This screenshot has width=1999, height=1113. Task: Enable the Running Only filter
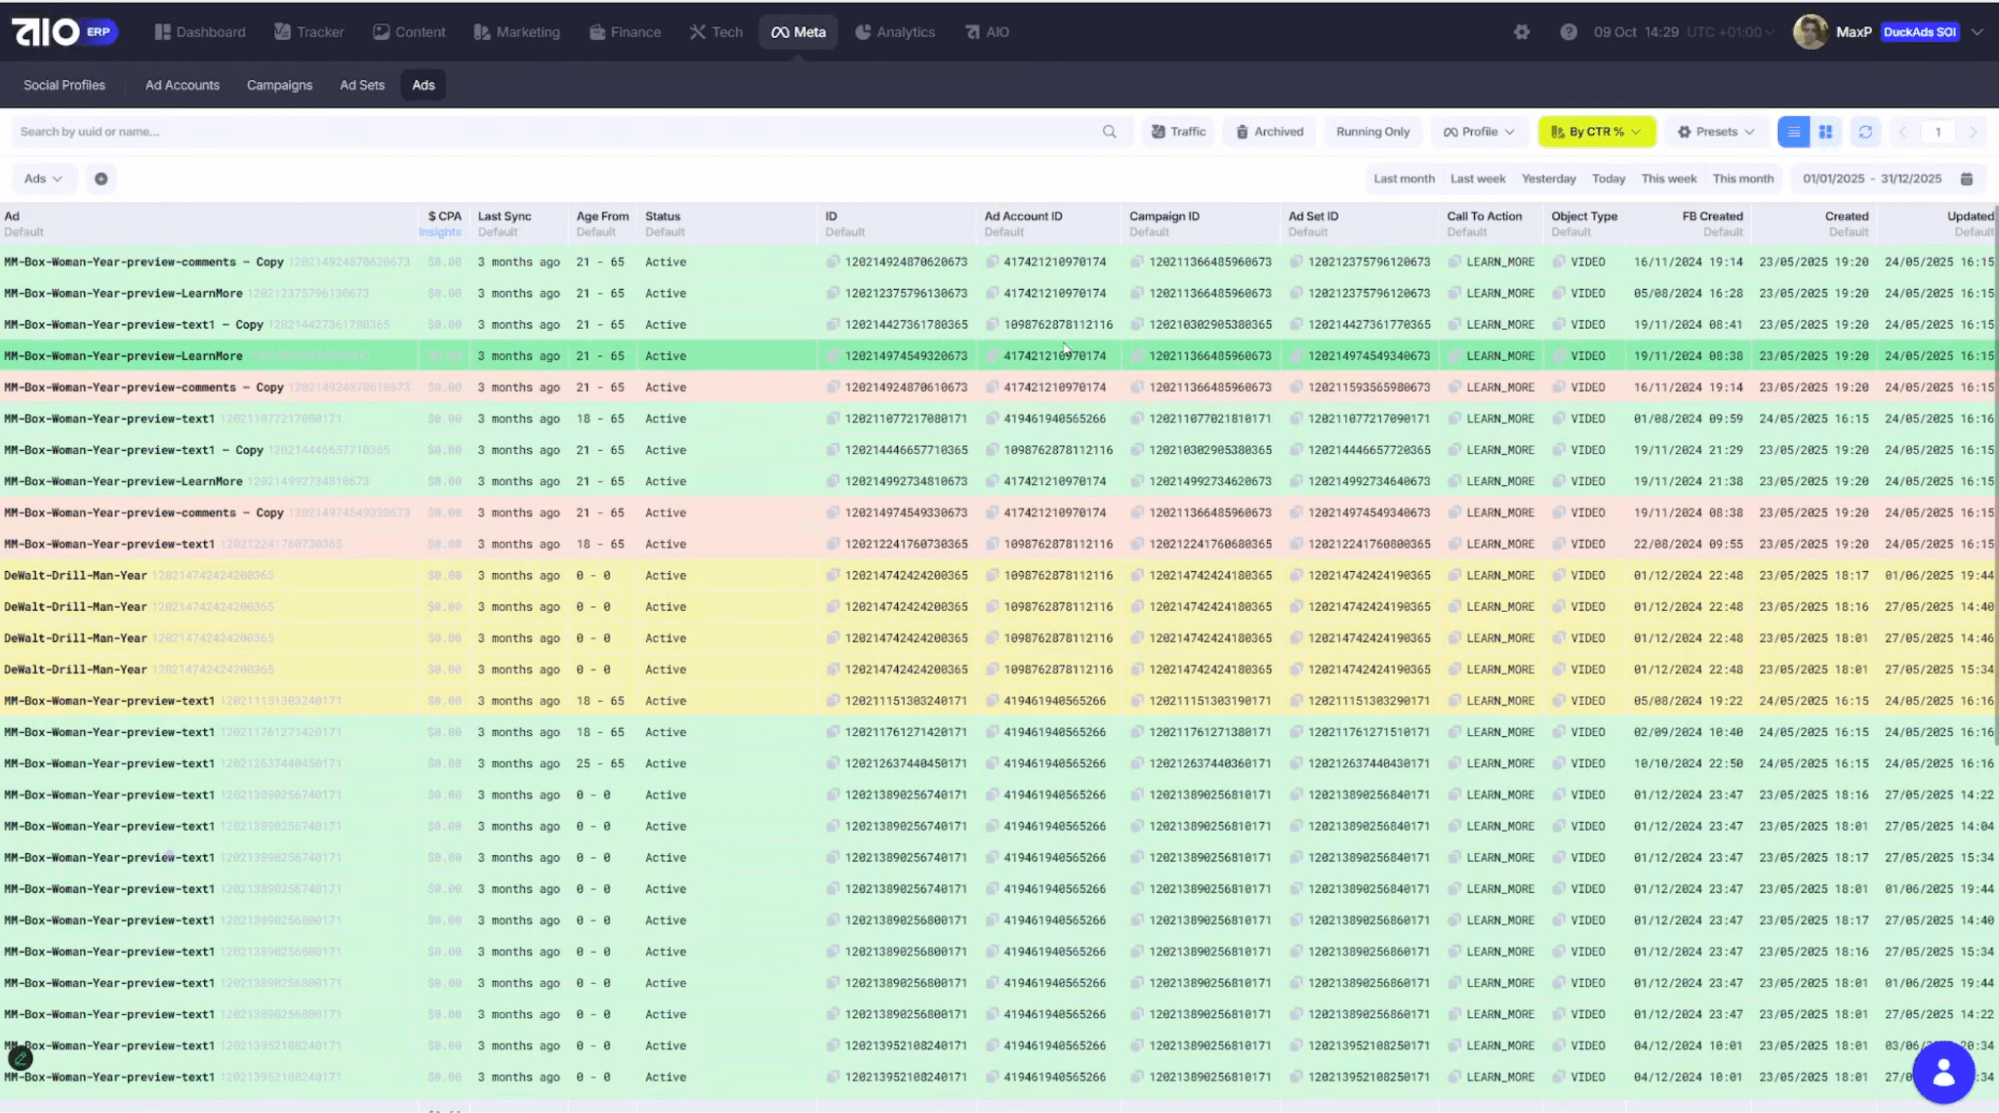click(x=1372, y=132)
